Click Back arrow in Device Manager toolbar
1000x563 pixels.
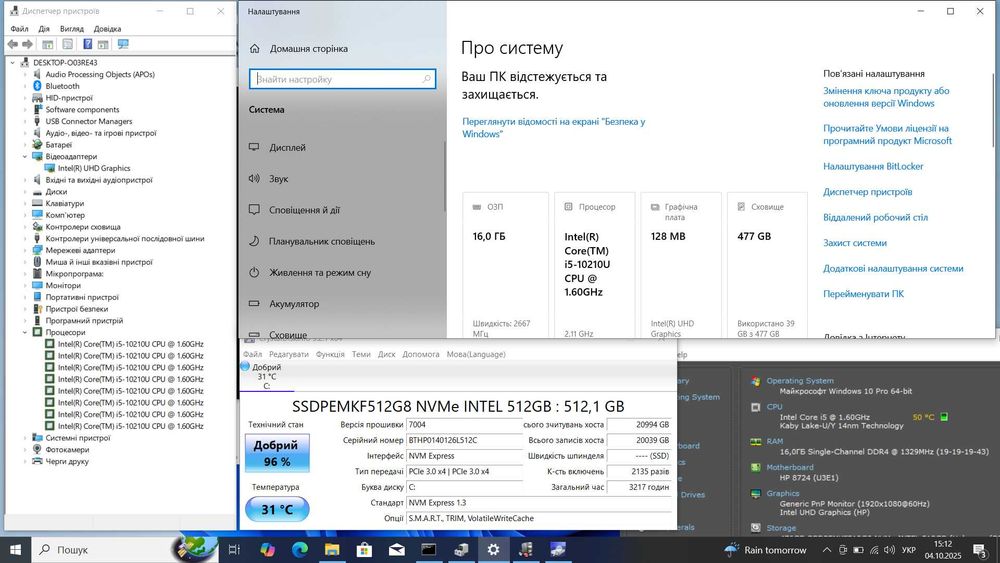tap(13, 44)
